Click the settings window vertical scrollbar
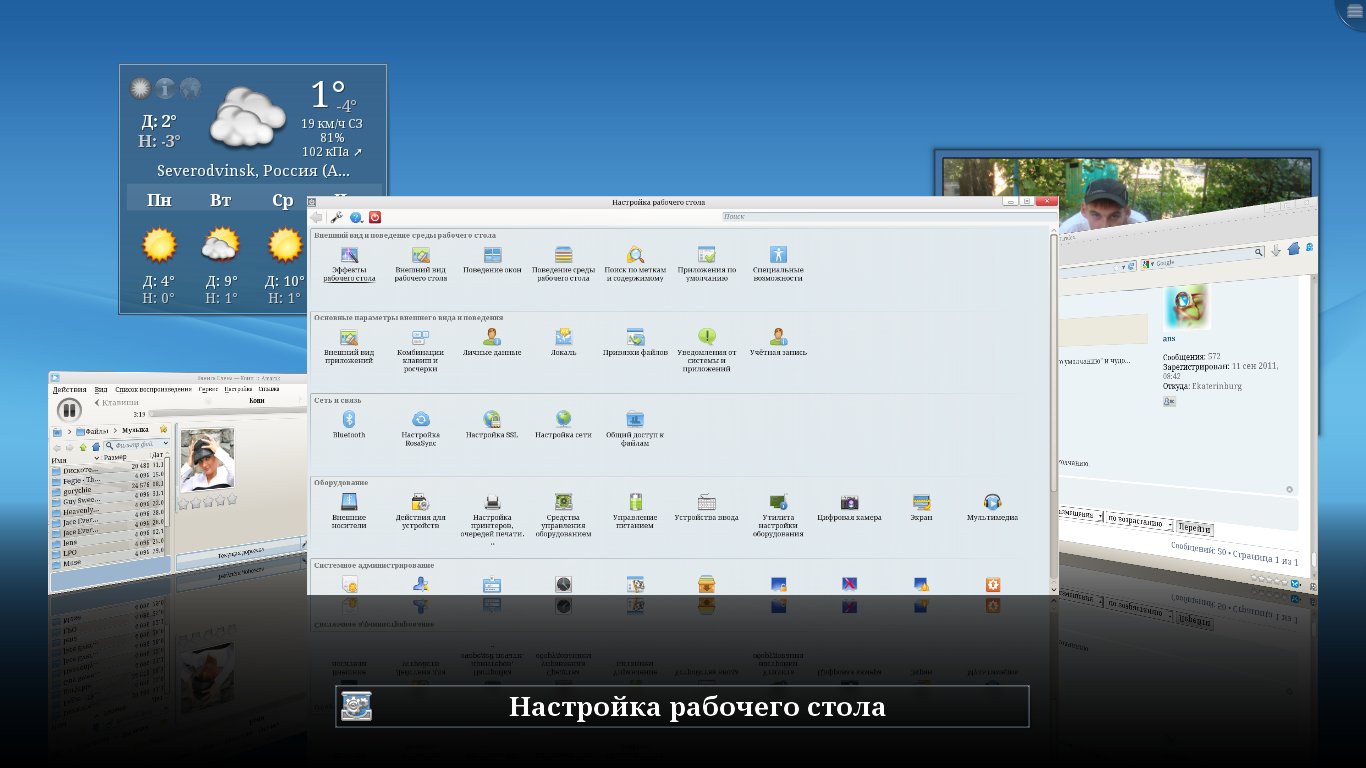 click(x=1053, y=360)
